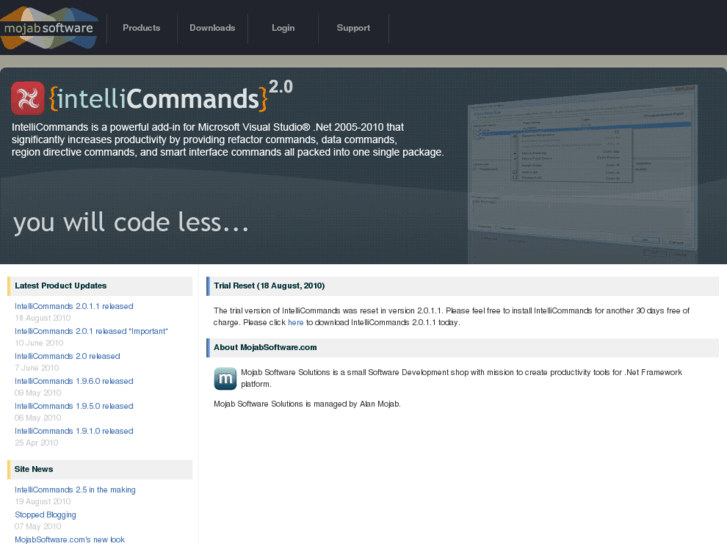This screenshot has width=727, height=545.
Task: Open 'IntelliCommands 1.9.5.0 released' link
Action: (x=74, y=406)
